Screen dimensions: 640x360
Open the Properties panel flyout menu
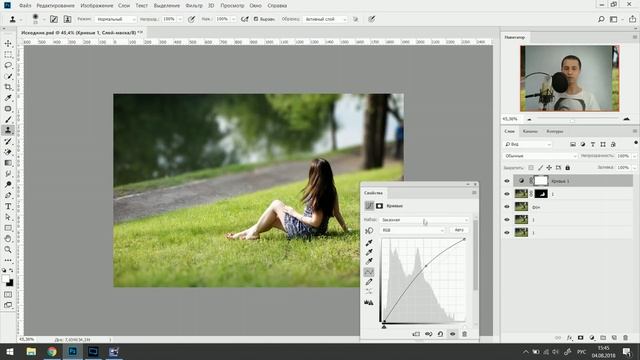(x=474, y=193)
